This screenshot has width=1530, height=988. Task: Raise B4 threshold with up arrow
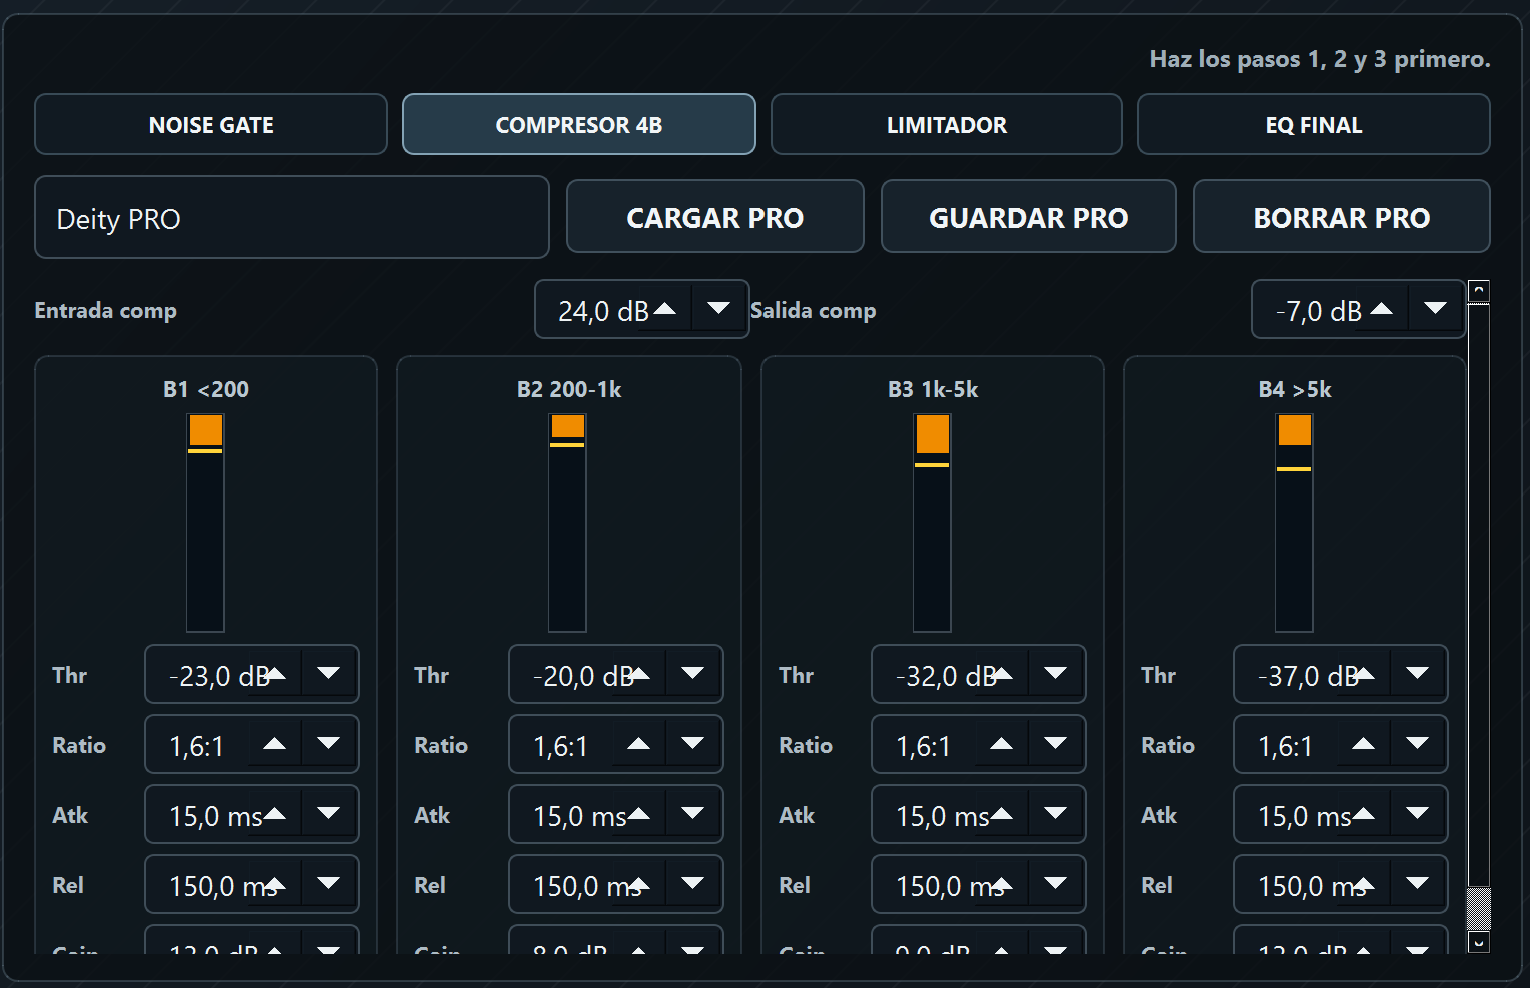tap(1364, 674)
